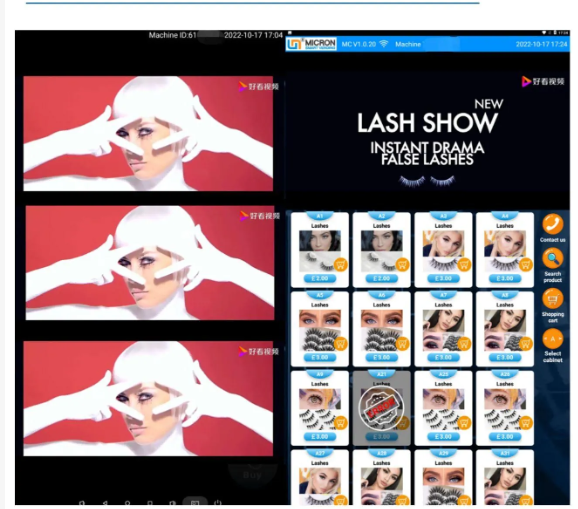Add slot A9 lashes to cart
Screen dimensions: 578x509
point(340,423)
